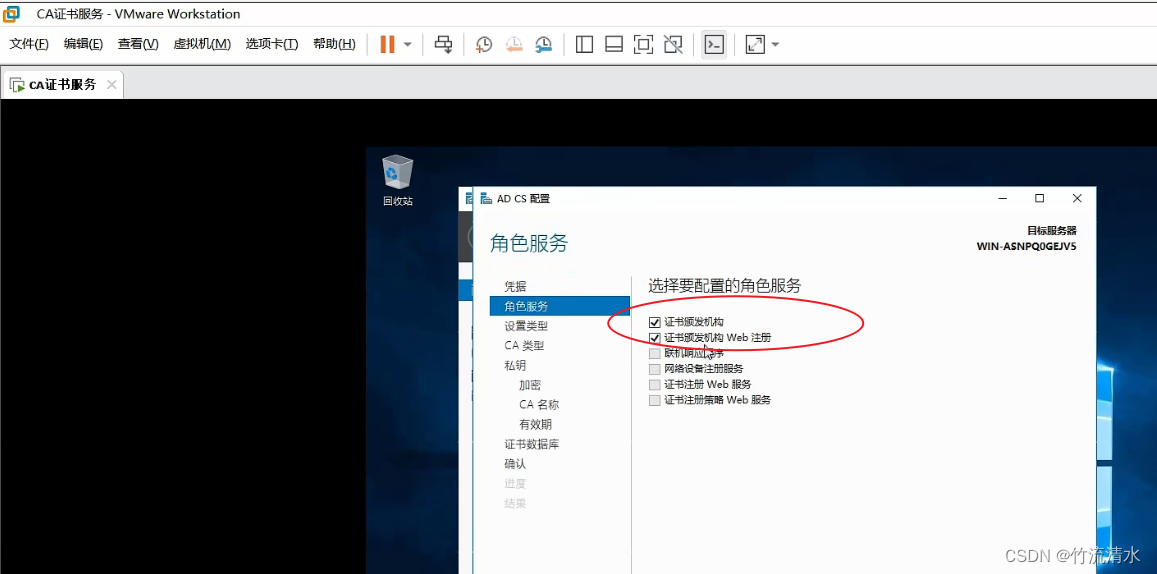The image size is (1157, 574).
Task: Open the power options dropdown arrow
Action: pyautogui.click(x=407, y=44)
